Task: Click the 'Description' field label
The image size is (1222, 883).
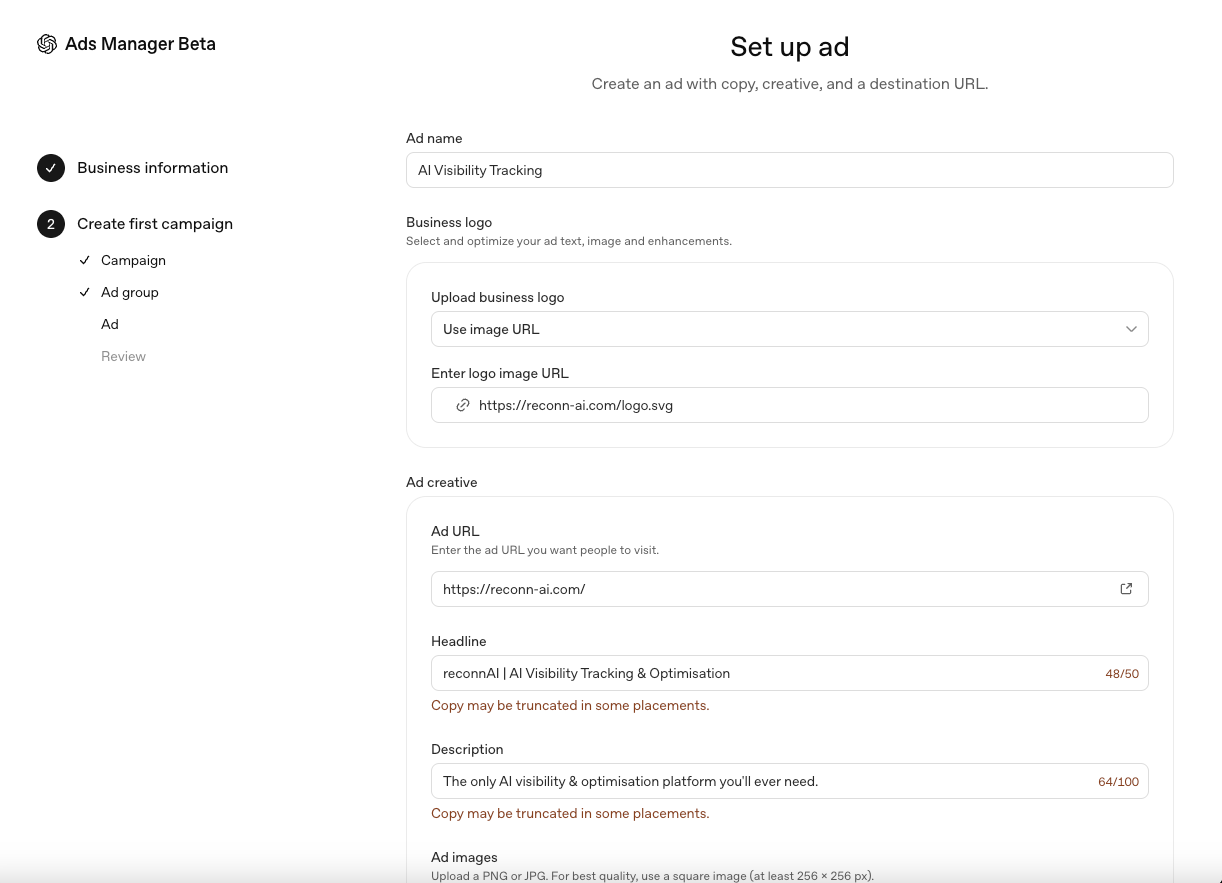Action: [x=467, y=749]
